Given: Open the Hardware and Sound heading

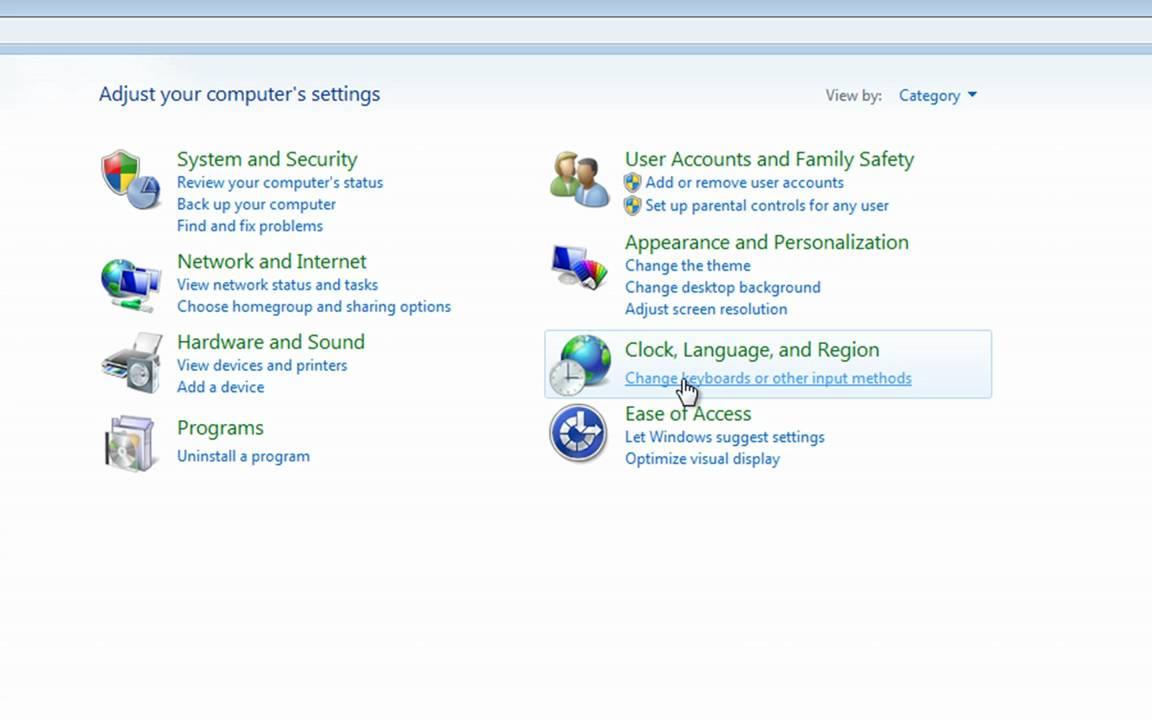Looking at the screenshot, I should point(271,342).
